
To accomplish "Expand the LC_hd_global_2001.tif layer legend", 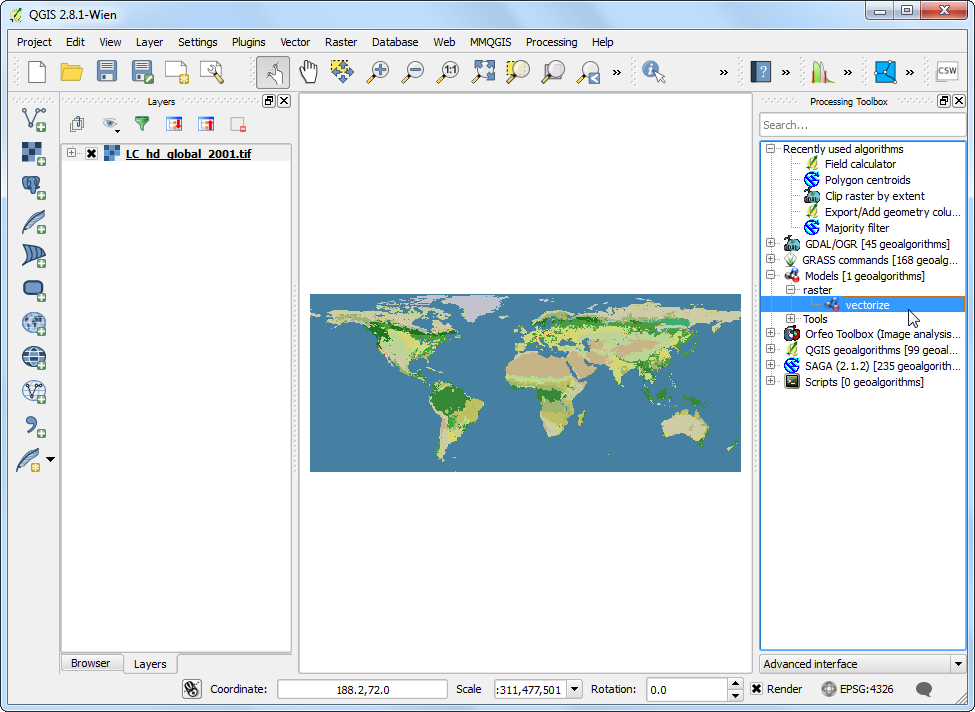I will [72, 152].
